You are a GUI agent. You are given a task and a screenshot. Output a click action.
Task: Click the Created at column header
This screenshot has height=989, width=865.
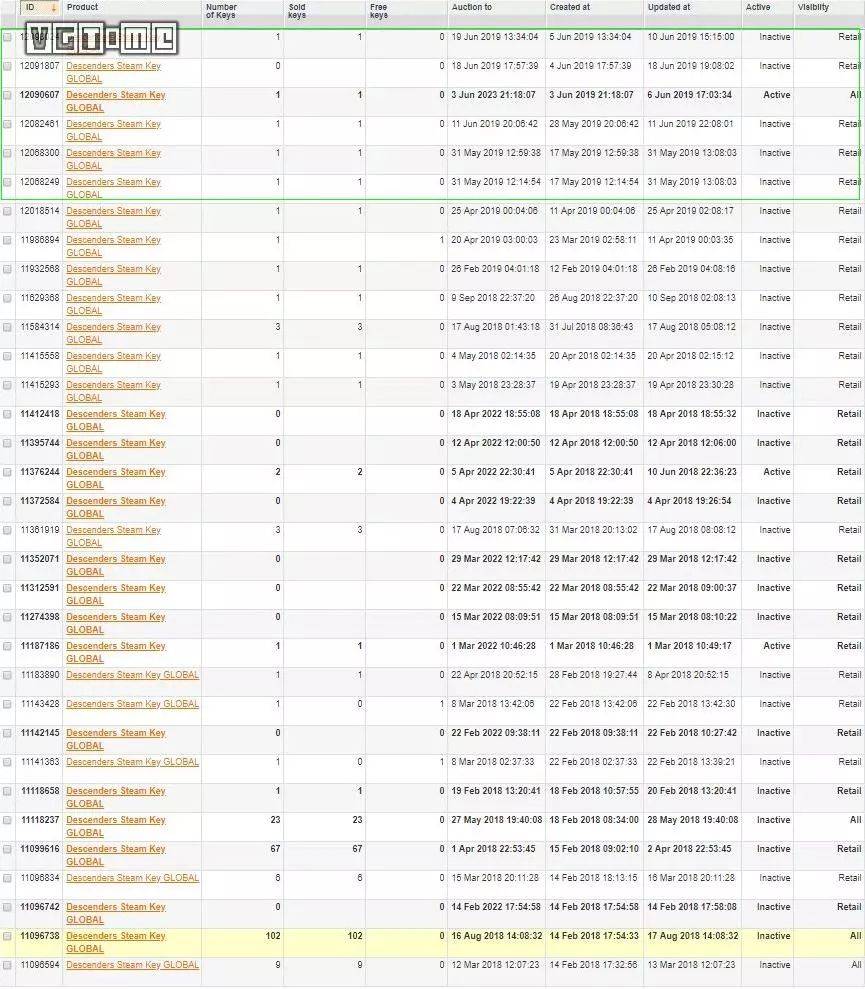pos(569,8)
